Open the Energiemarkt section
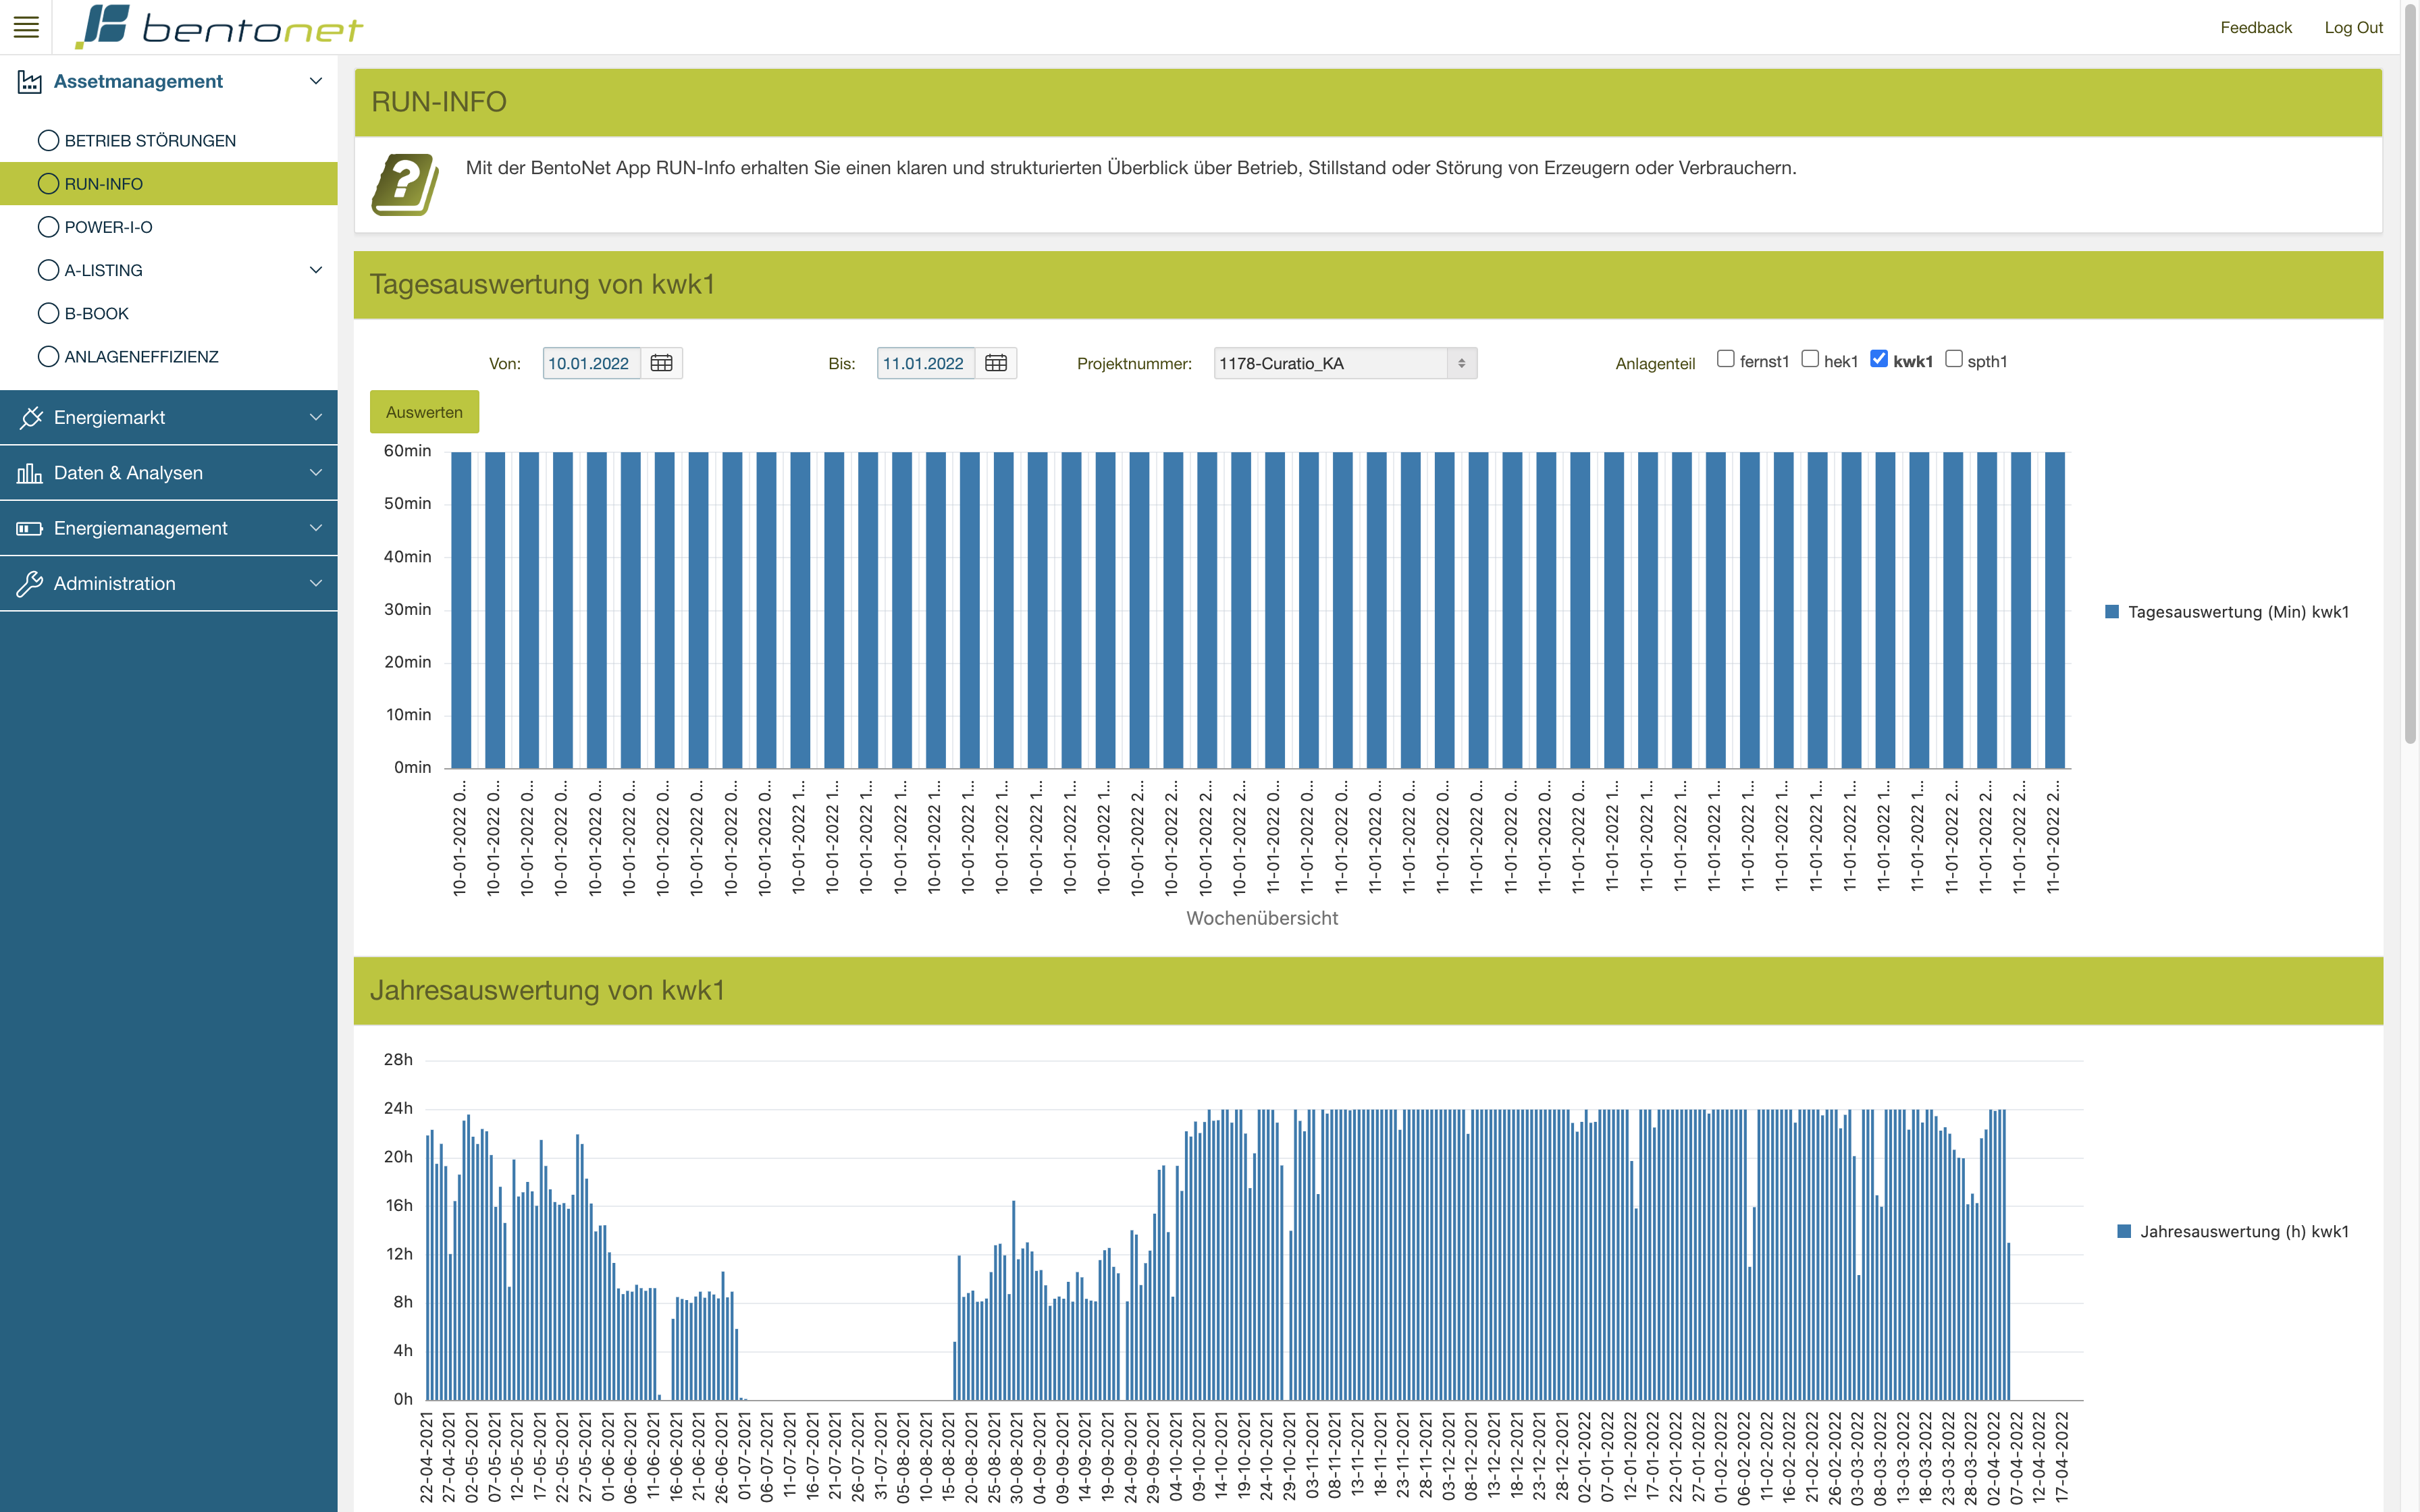The image size is (2420, 1512). (169, 417)
